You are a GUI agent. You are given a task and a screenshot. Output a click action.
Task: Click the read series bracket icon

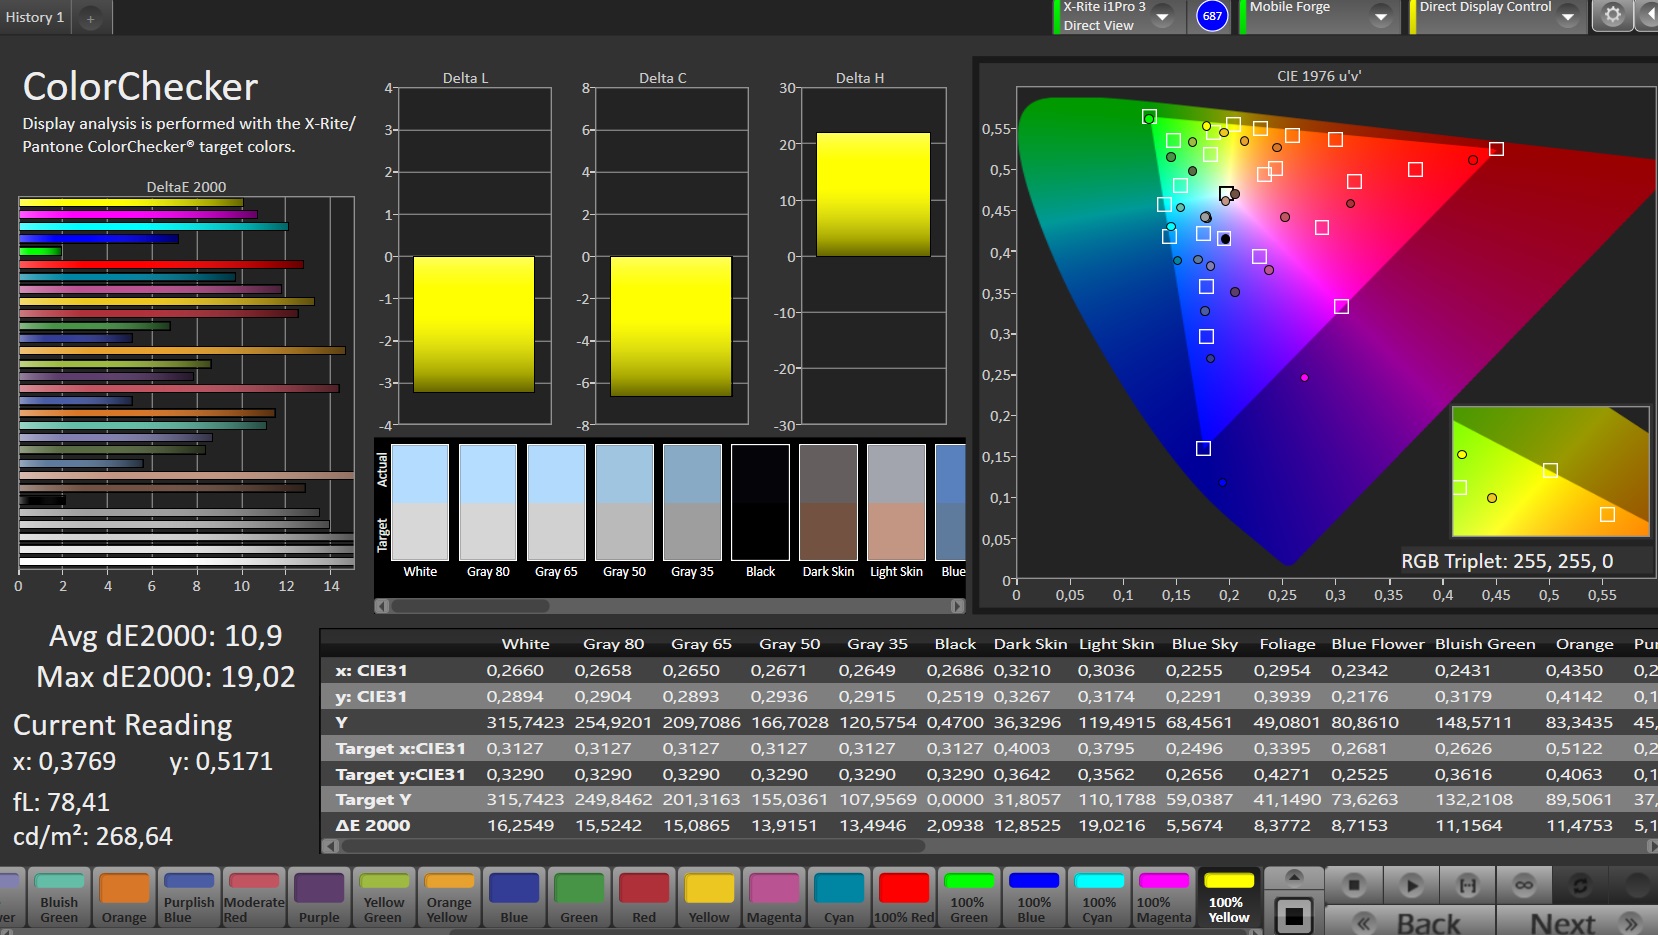[1467, 885]
